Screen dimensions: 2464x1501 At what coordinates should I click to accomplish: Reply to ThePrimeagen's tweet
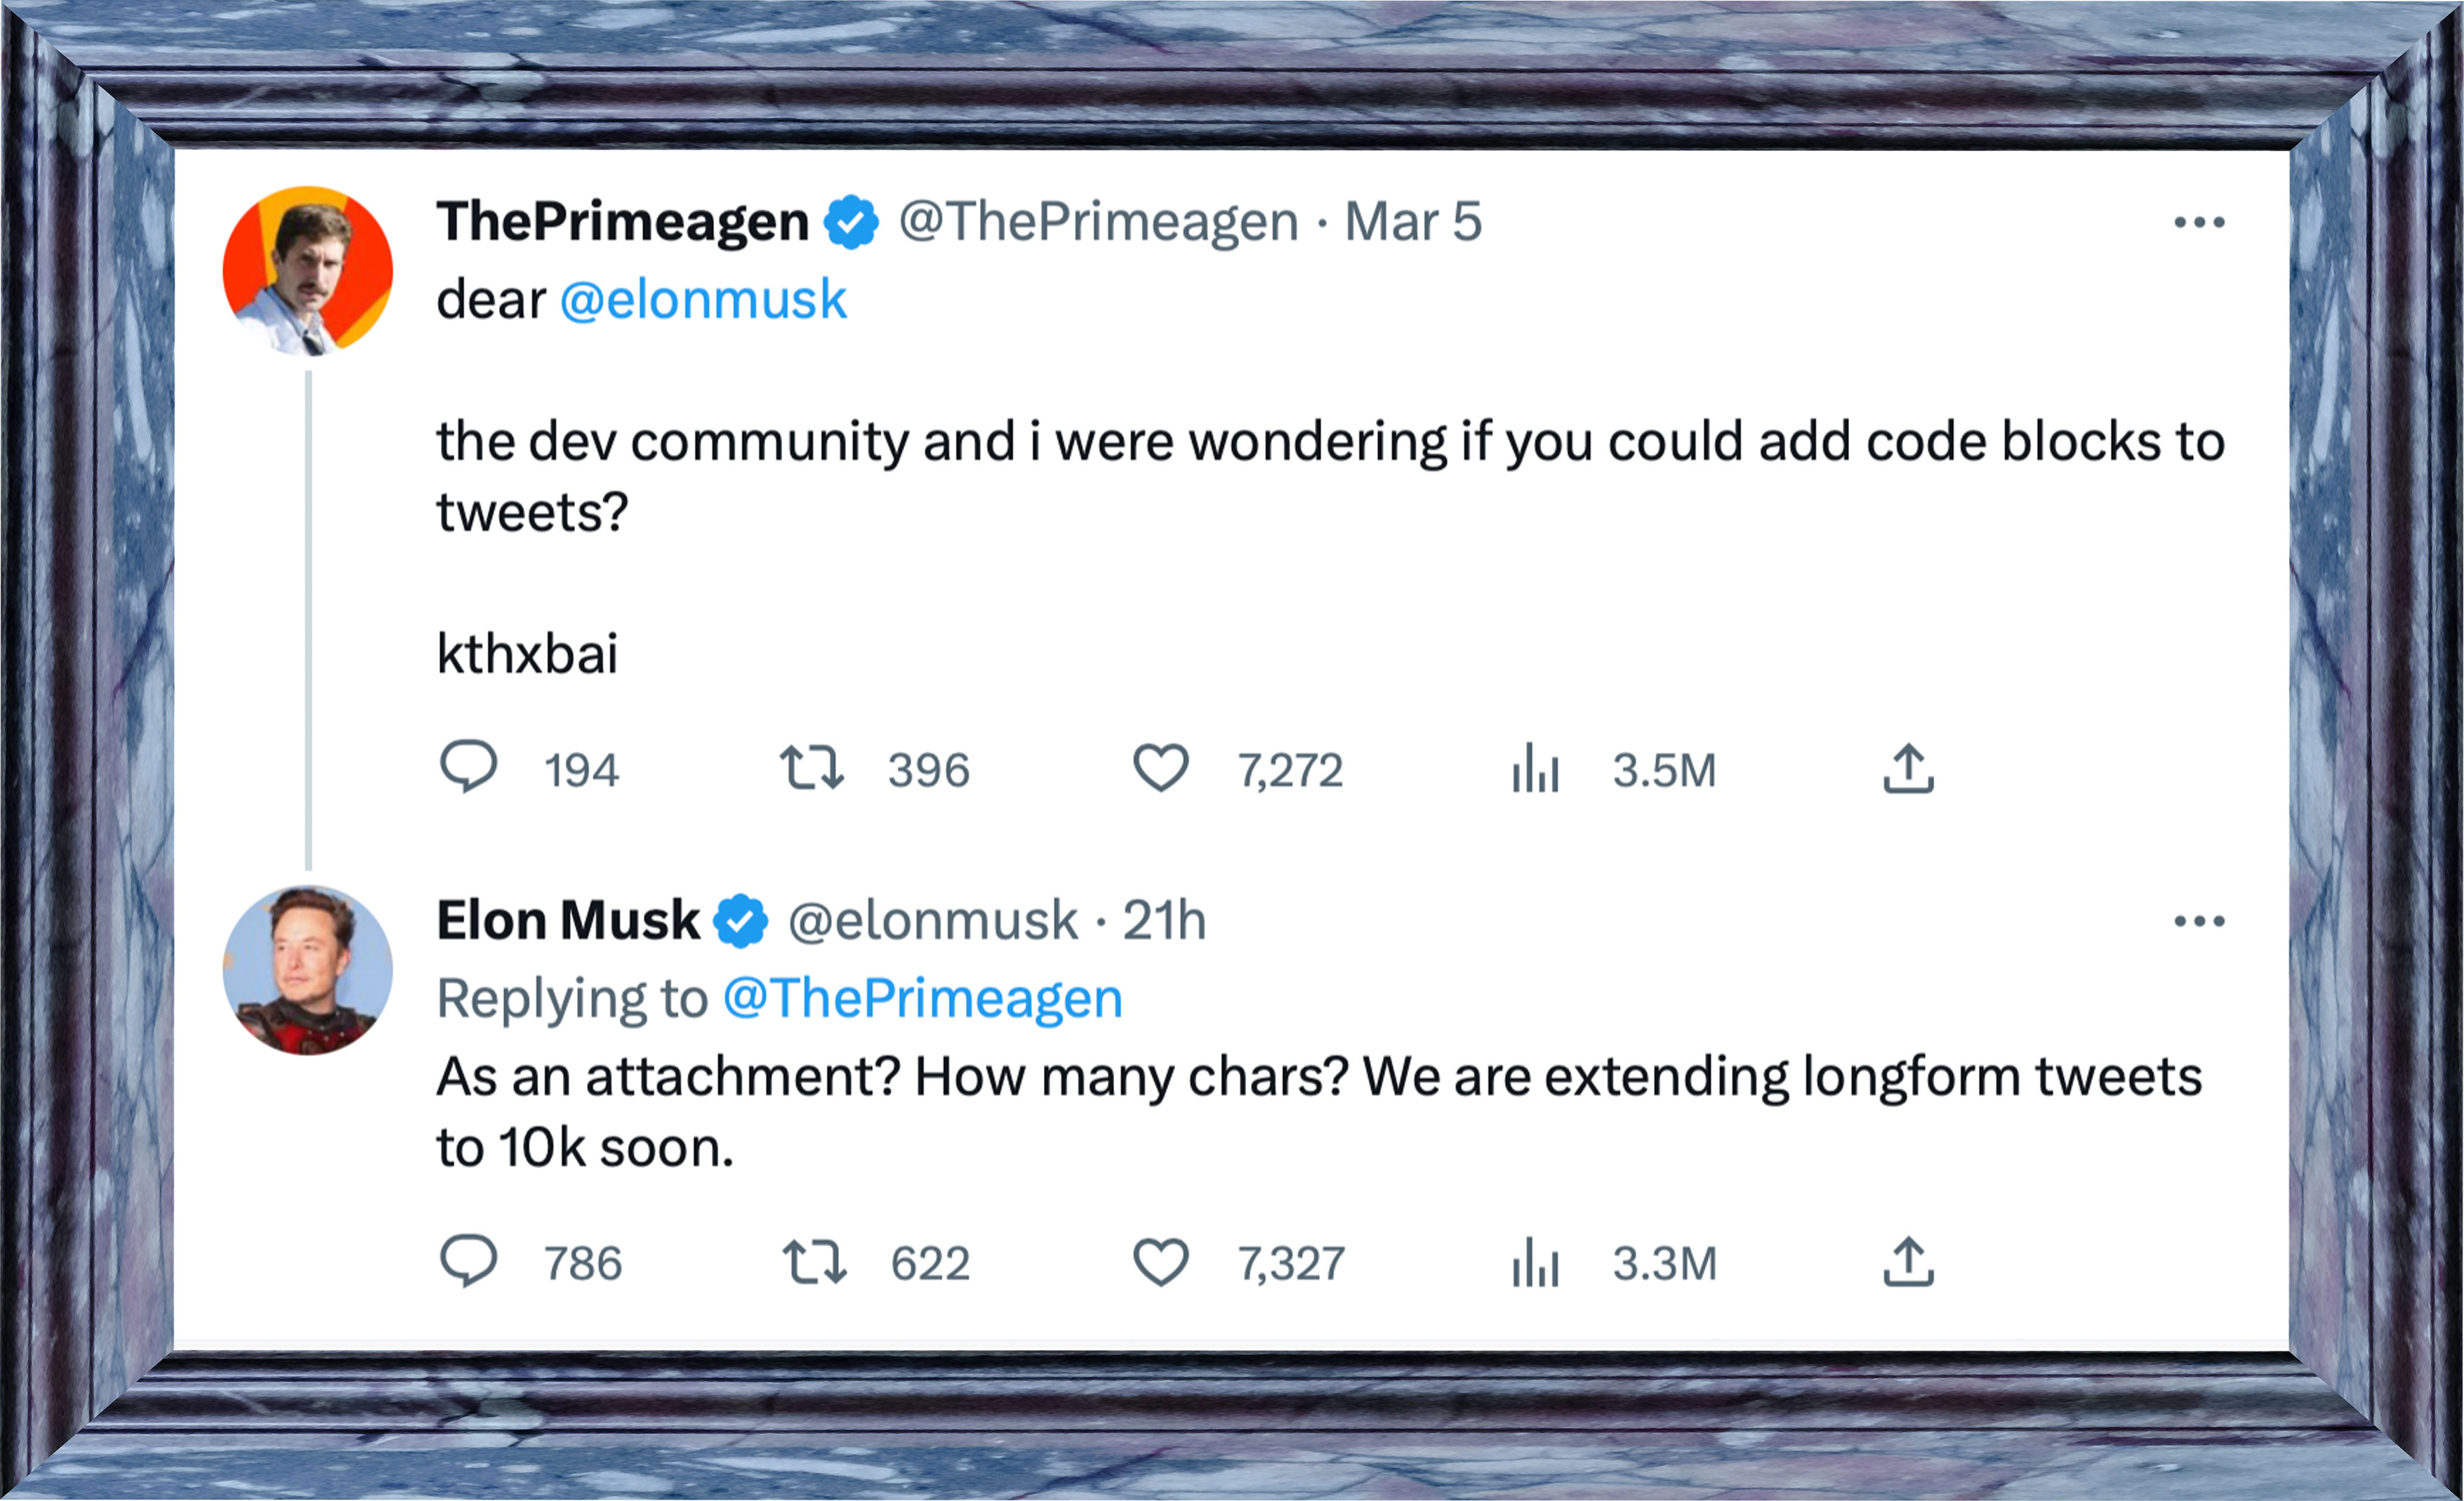(x=468, y=768)
